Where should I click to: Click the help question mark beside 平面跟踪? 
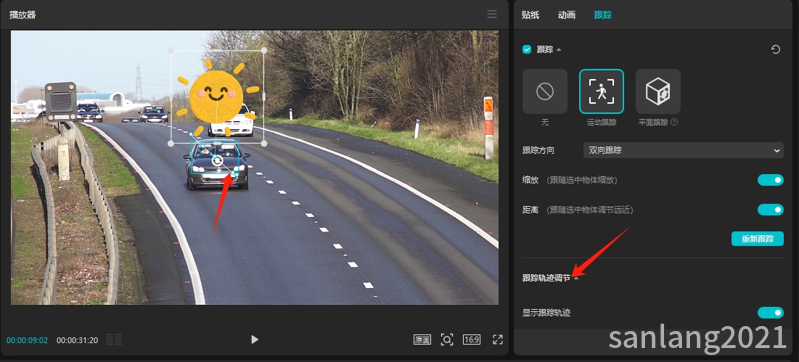[674, 122]
